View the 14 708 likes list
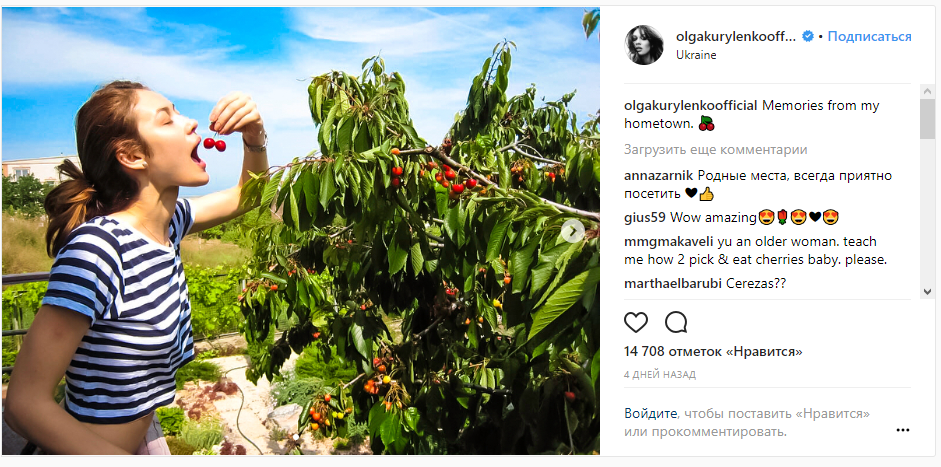The height and width of the screenshot is (467, 941). coord(713,352)
